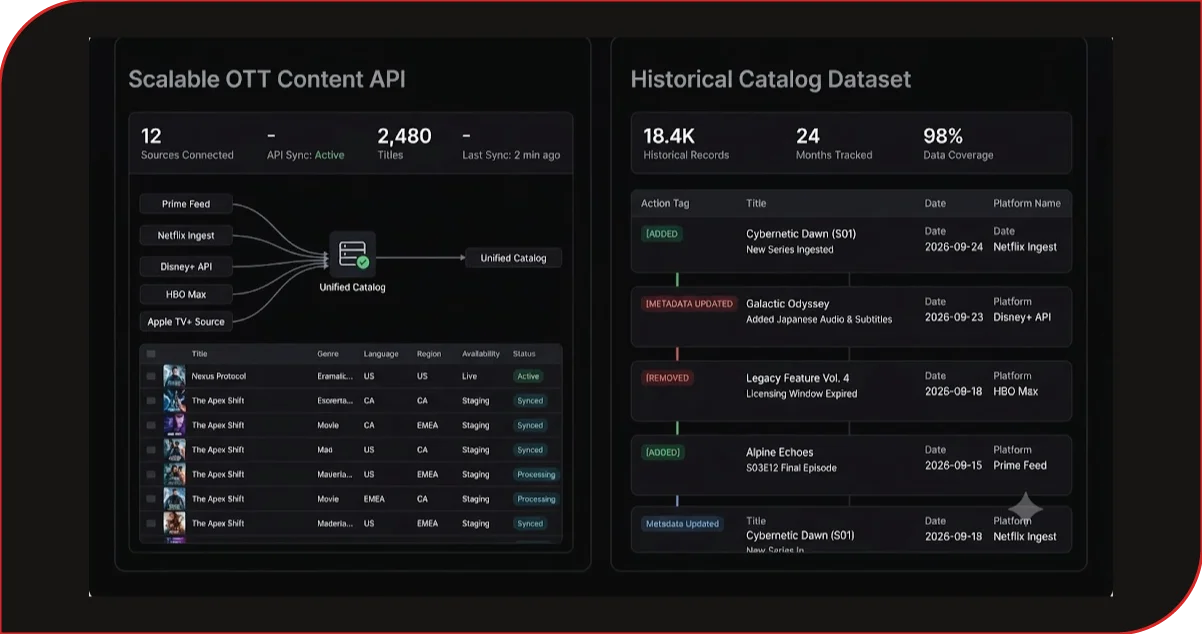Click 'Added Japanese Audio & Subtitles' text

tap(819, 320)
